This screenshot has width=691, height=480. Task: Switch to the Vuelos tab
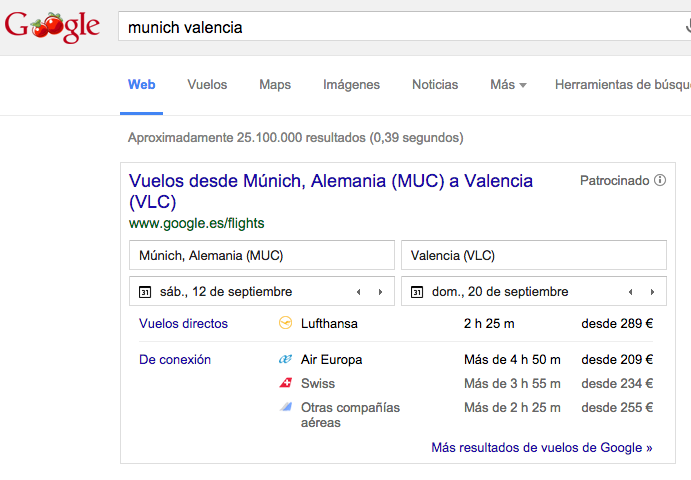(207, 85)
